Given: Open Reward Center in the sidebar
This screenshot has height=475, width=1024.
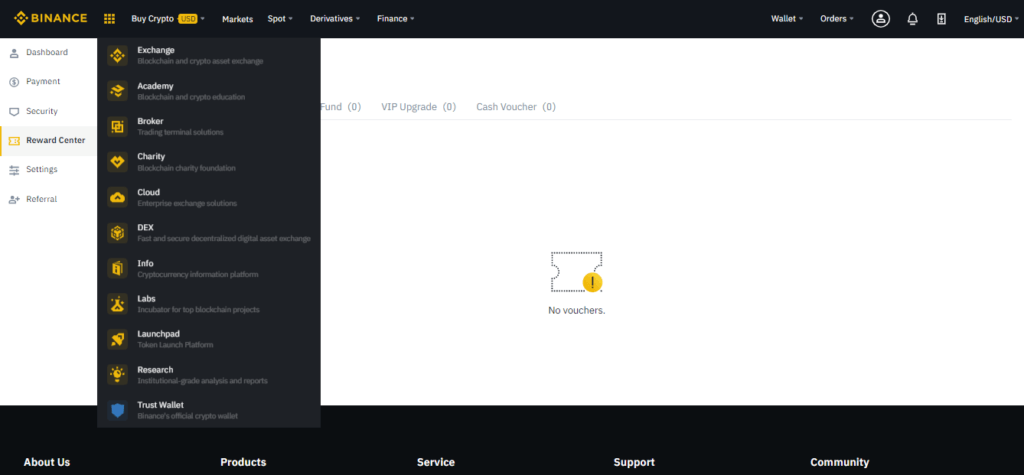Looking at the screenshot, I should (x=48, y=140).
